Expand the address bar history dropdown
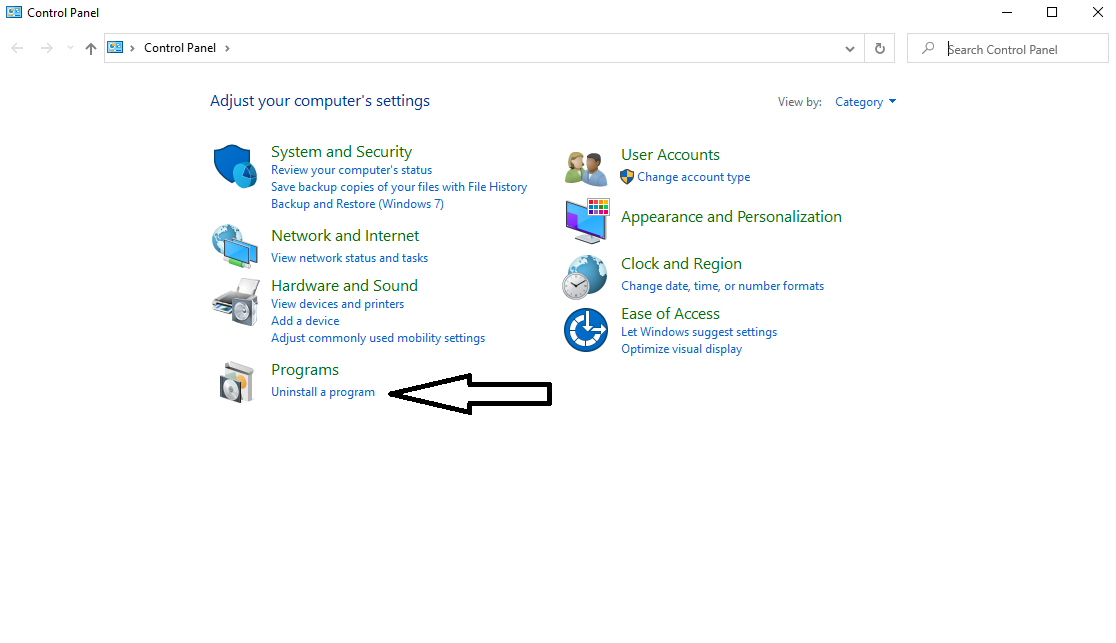 click(850, 48)
